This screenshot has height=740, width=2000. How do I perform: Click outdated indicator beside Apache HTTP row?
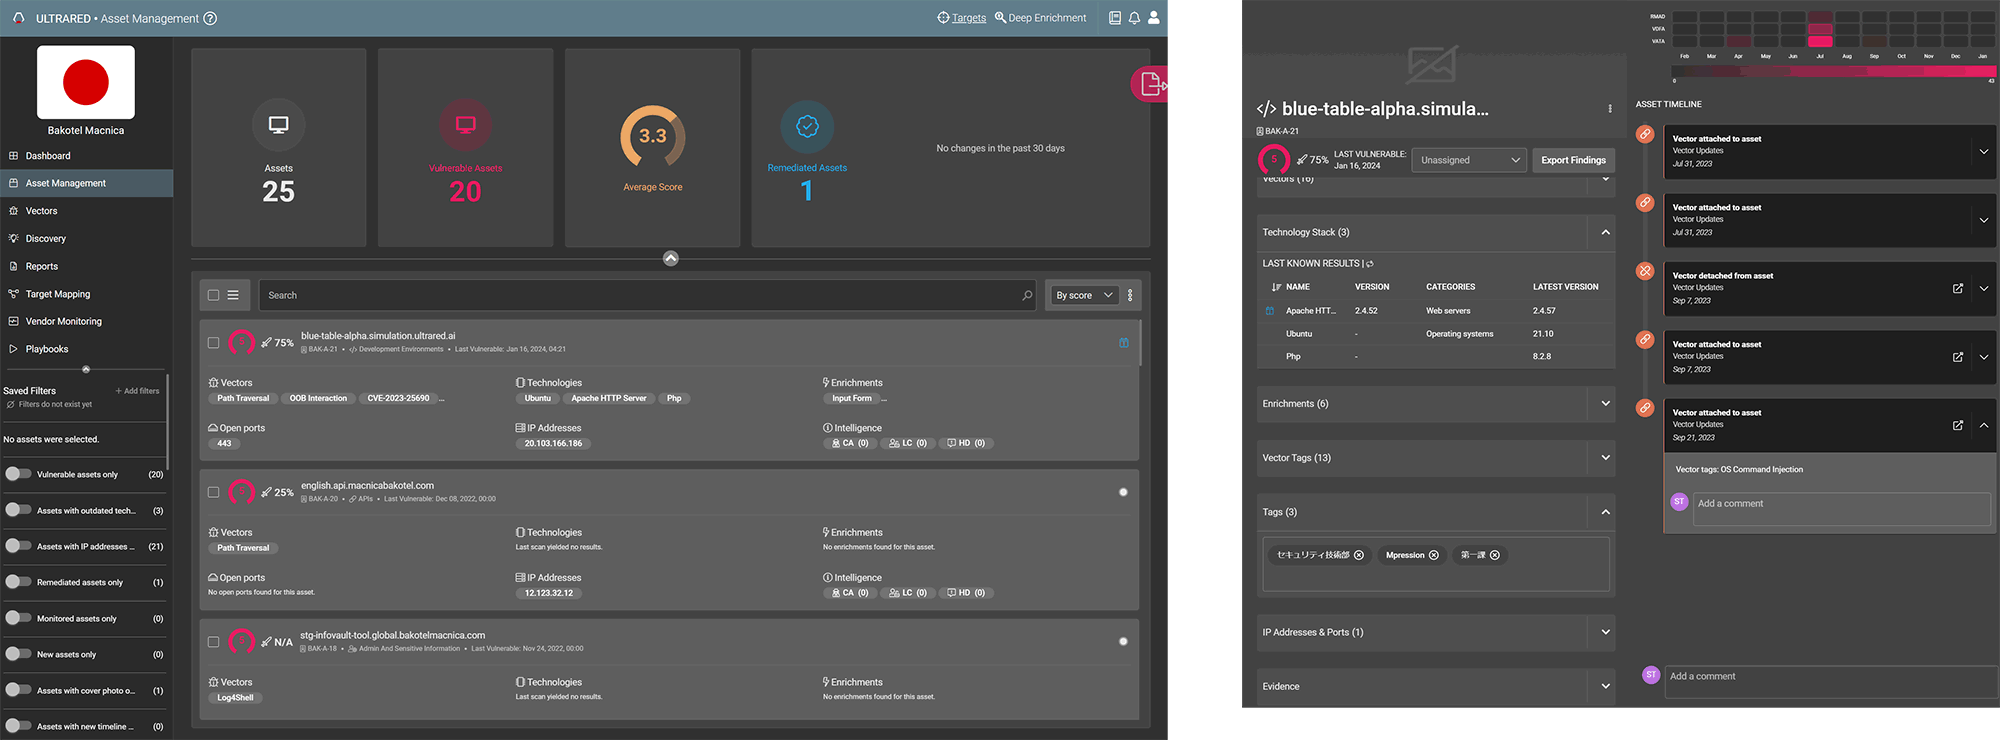(1270, 311)
